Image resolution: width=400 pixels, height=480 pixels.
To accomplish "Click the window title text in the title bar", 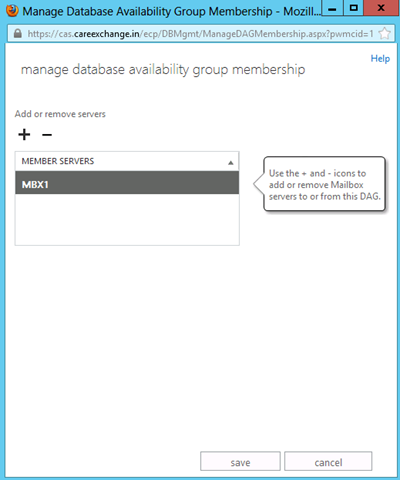I will [x=171, y=11].
